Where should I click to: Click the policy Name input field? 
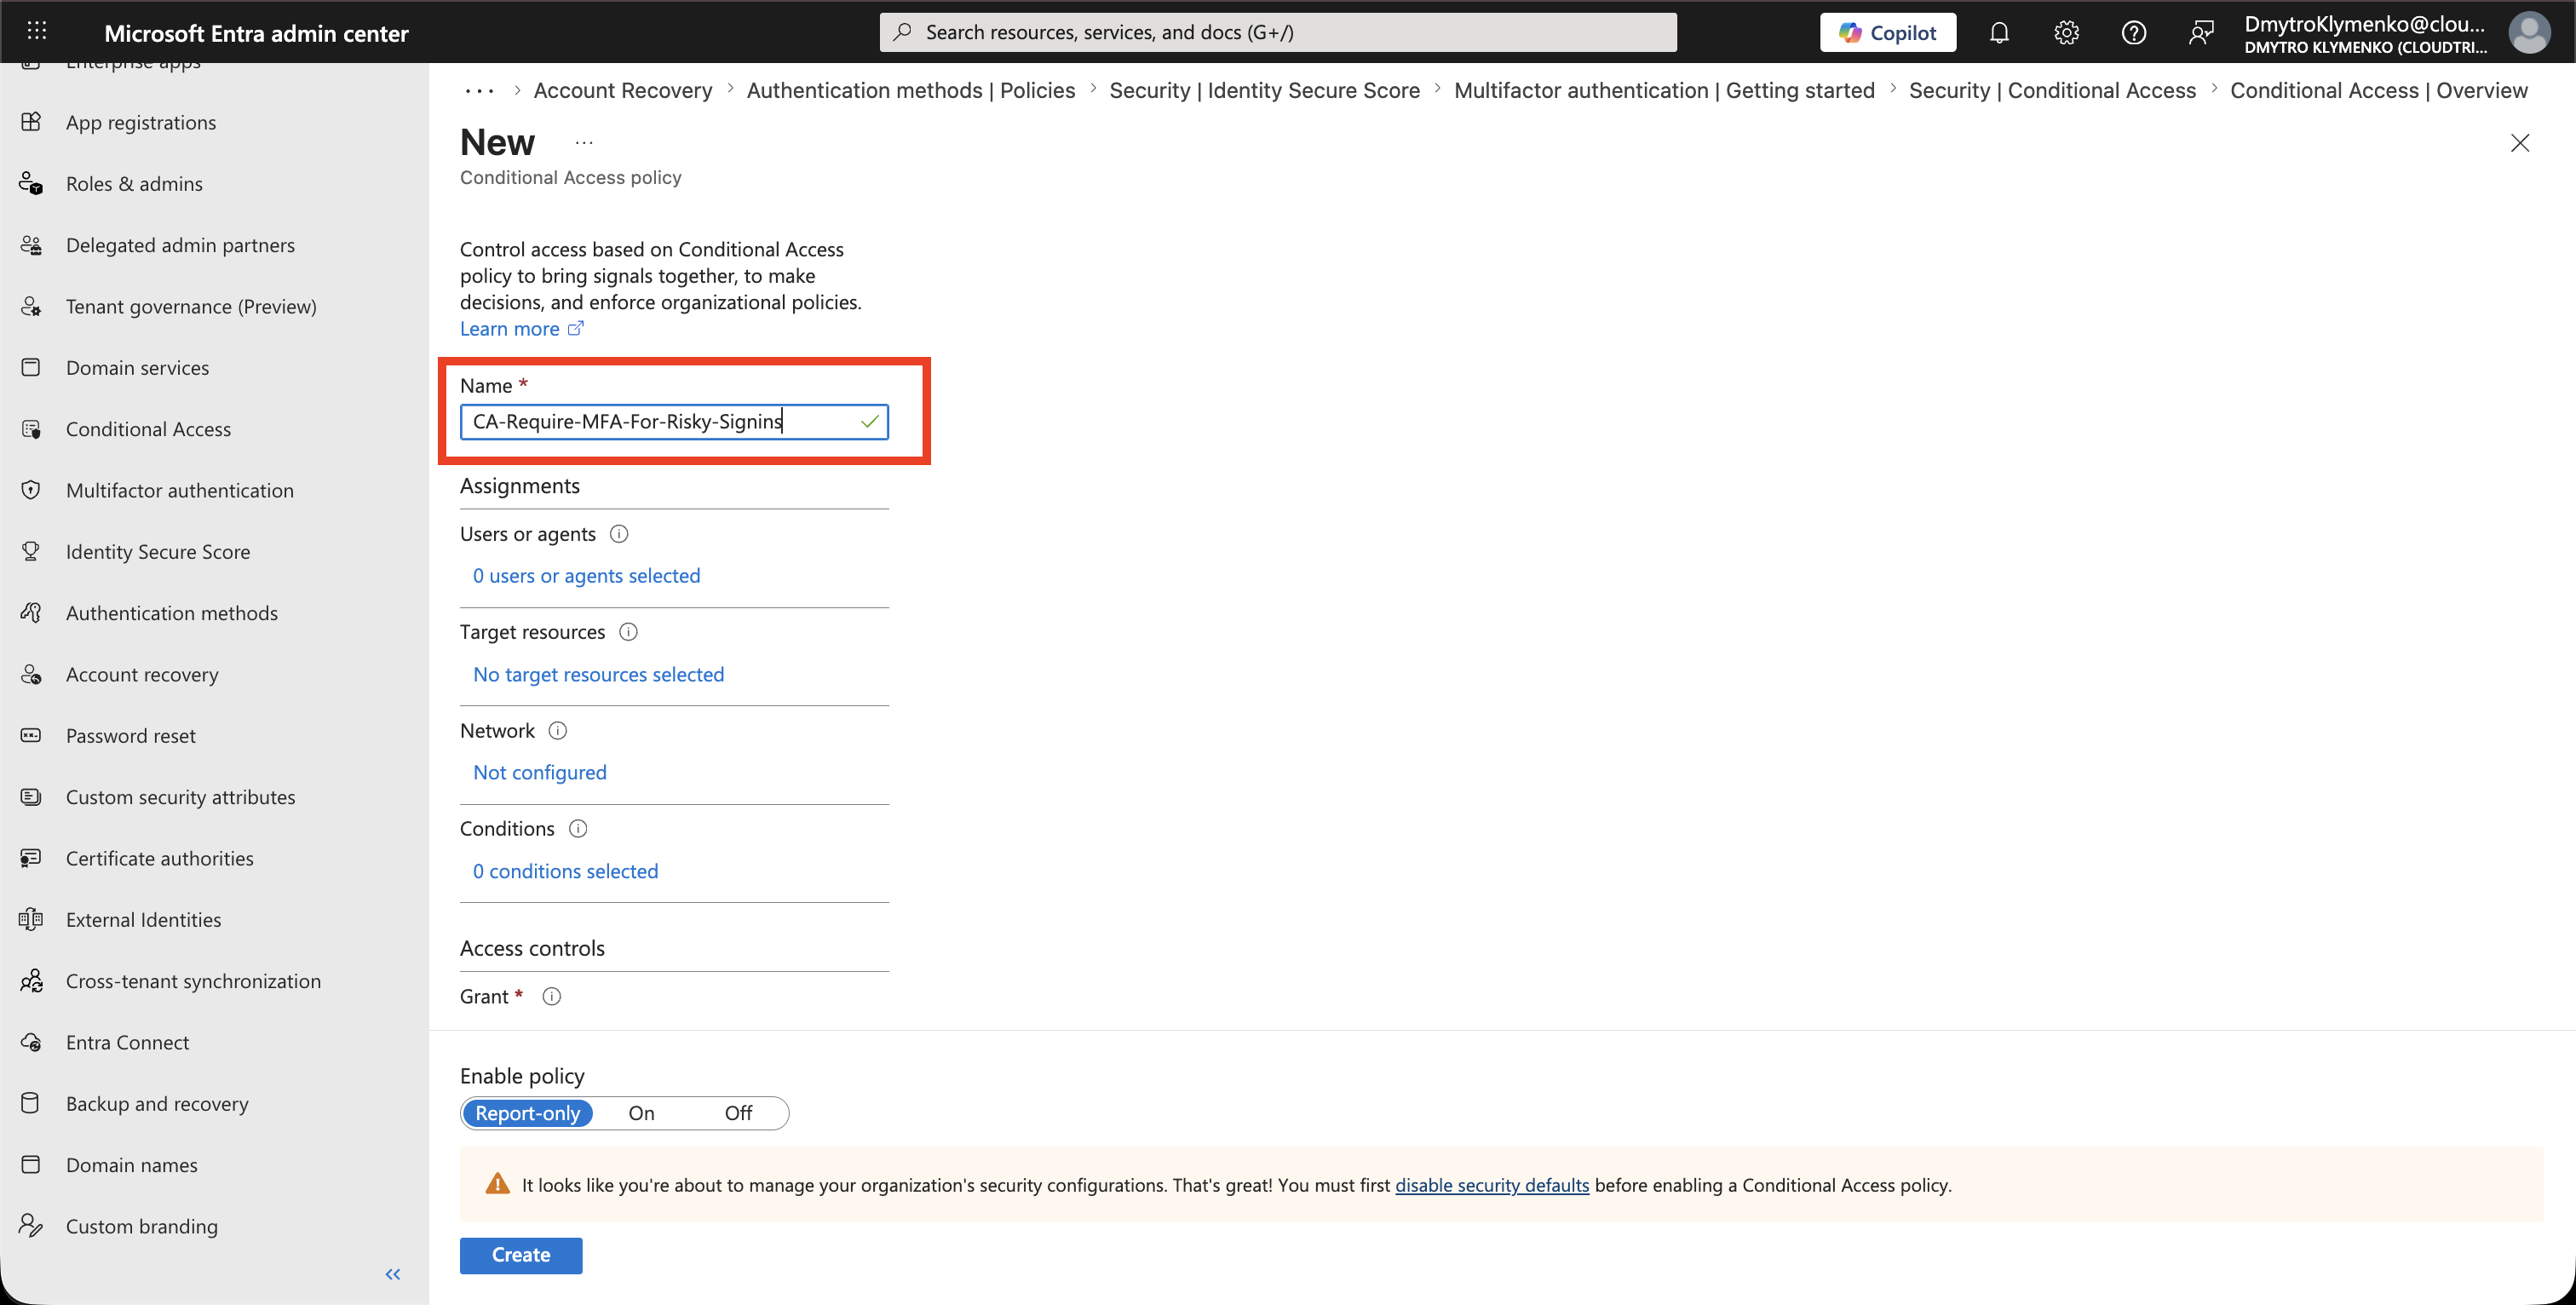click(x=674, y=421)
